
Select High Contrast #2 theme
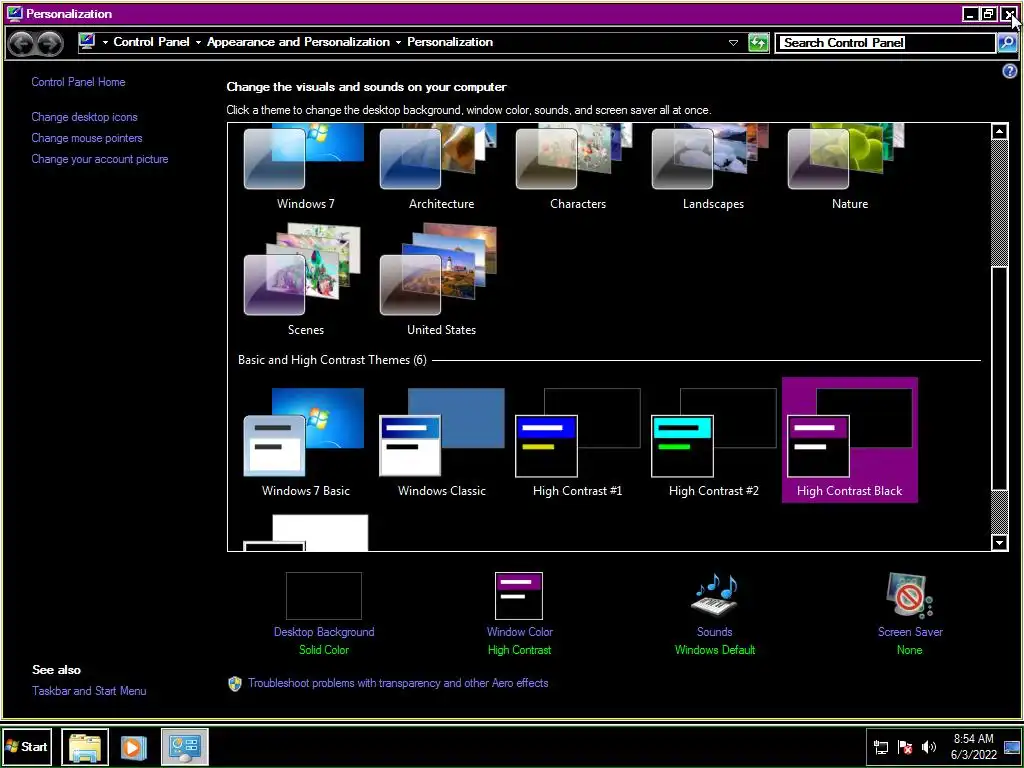coord(713,441)
